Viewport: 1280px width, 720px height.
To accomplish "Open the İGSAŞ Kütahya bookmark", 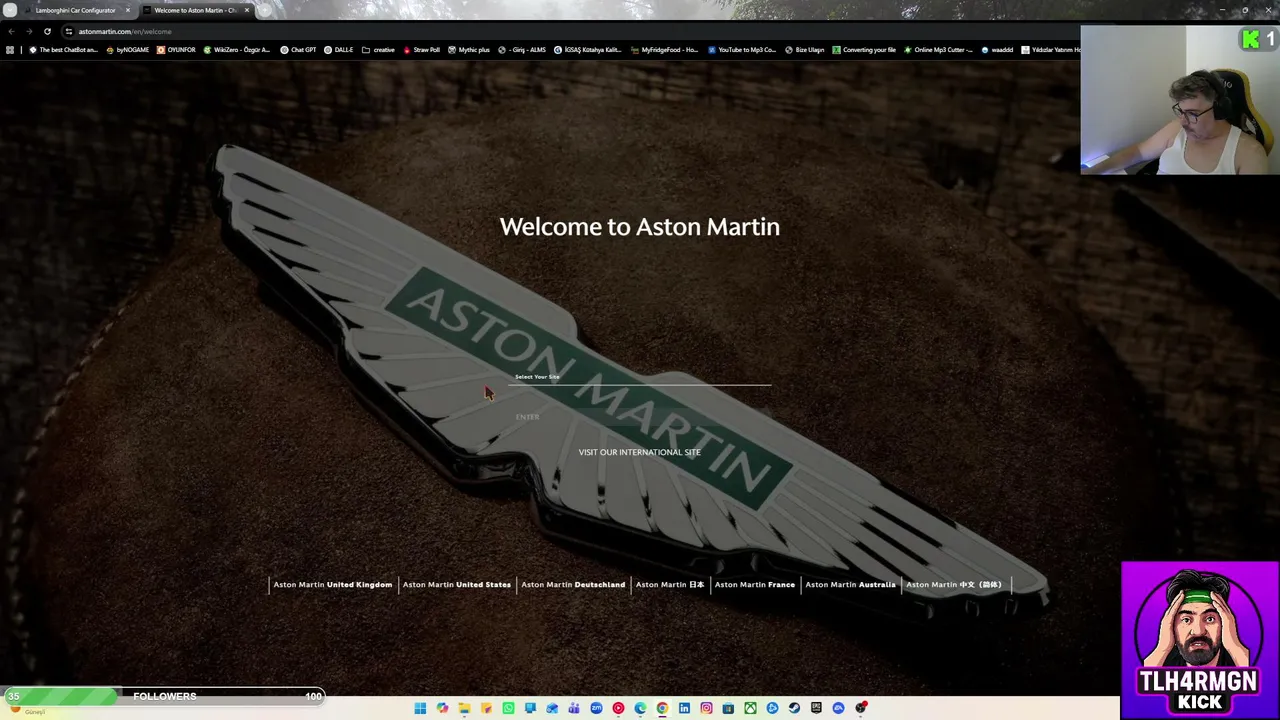I will pyautogui.click(x=587, y=50).
